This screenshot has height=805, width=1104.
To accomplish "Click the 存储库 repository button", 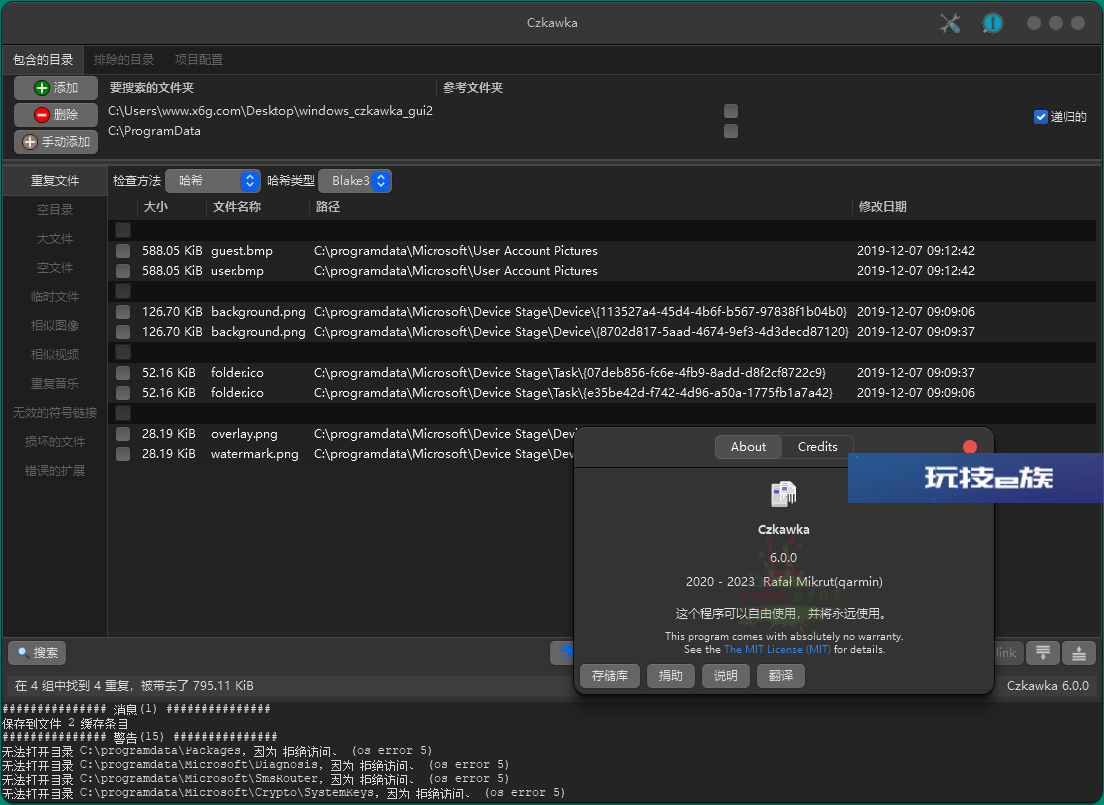I will pyautogui.click(x=610, y=676).
